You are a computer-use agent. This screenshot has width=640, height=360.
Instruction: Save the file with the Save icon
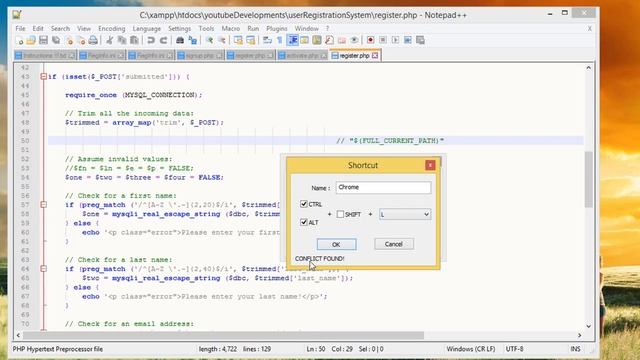click(x=43, y=40)
